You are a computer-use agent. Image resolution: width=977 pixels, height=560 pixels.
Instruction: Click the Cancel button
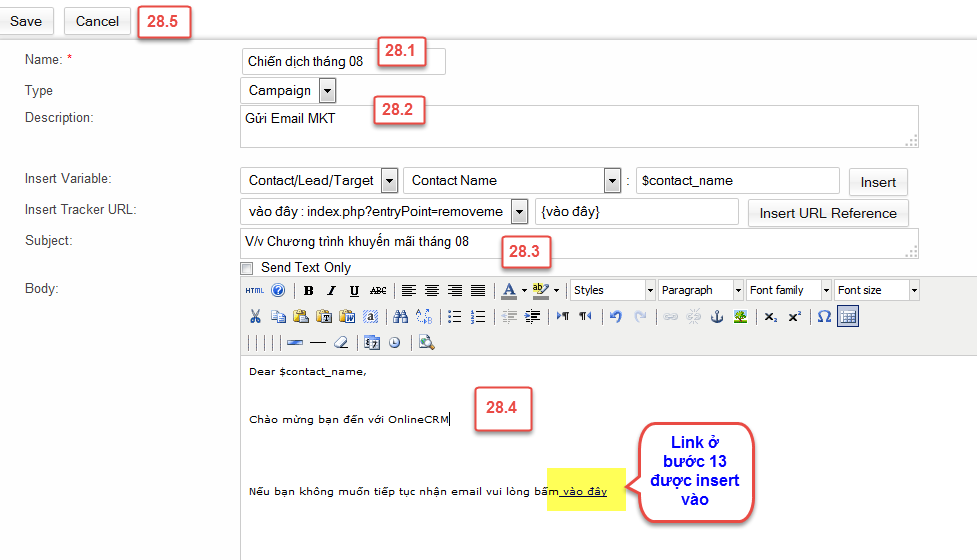(x=97, y=21)
